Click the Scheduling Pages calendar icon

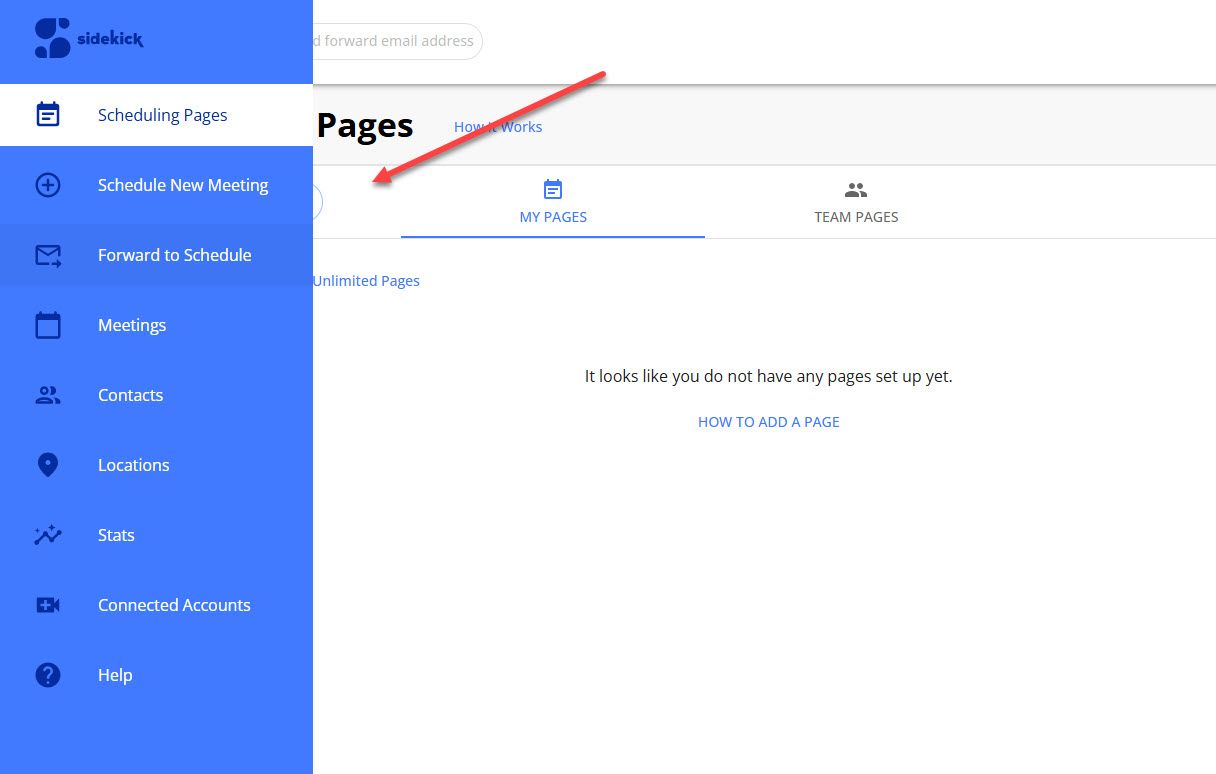(x=47, y=115)
